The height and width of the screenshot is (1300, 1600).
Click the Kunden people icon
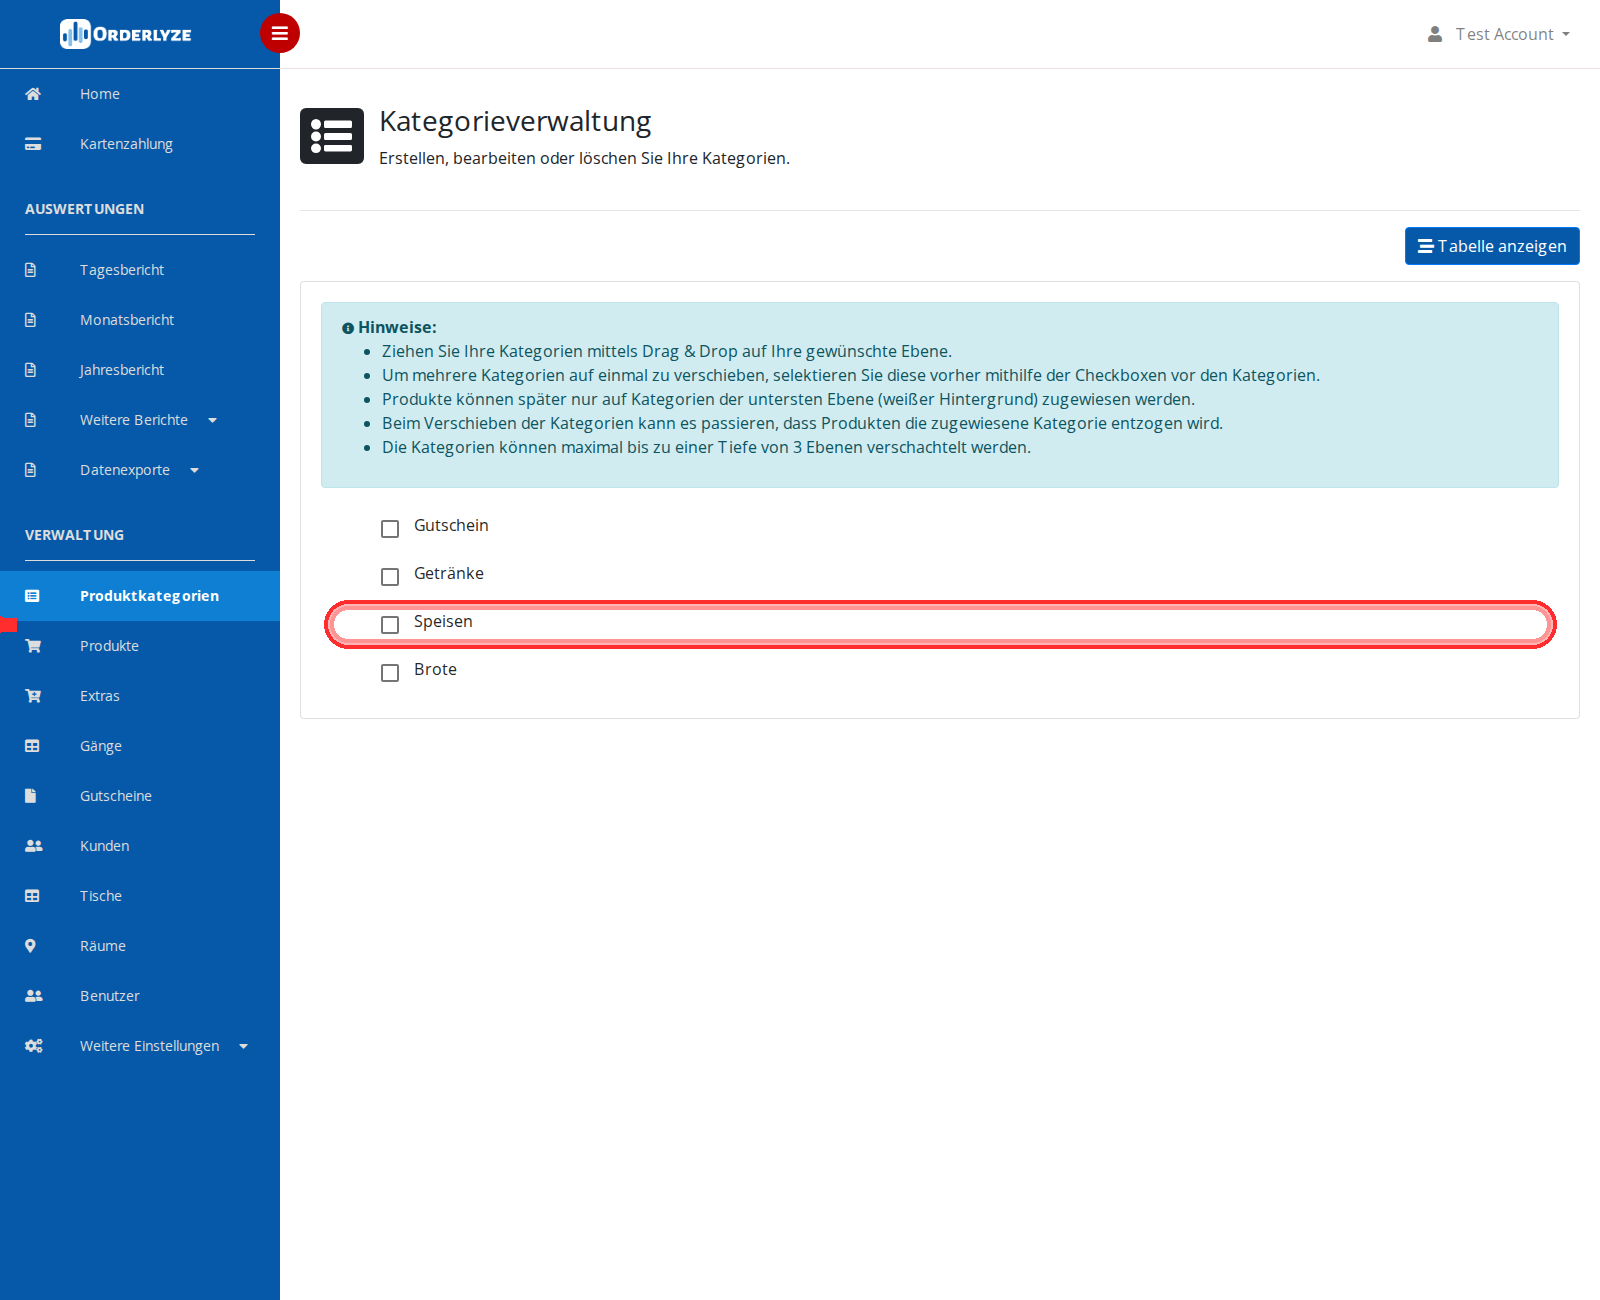click(34, 846)
